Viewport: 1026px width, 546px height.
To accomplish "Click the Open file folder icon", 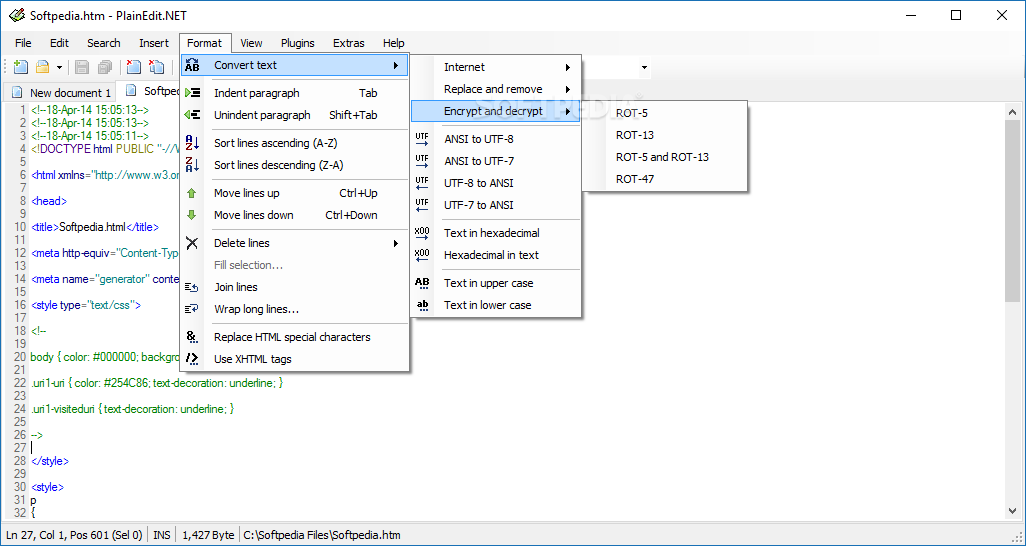I will coord(43,67).
